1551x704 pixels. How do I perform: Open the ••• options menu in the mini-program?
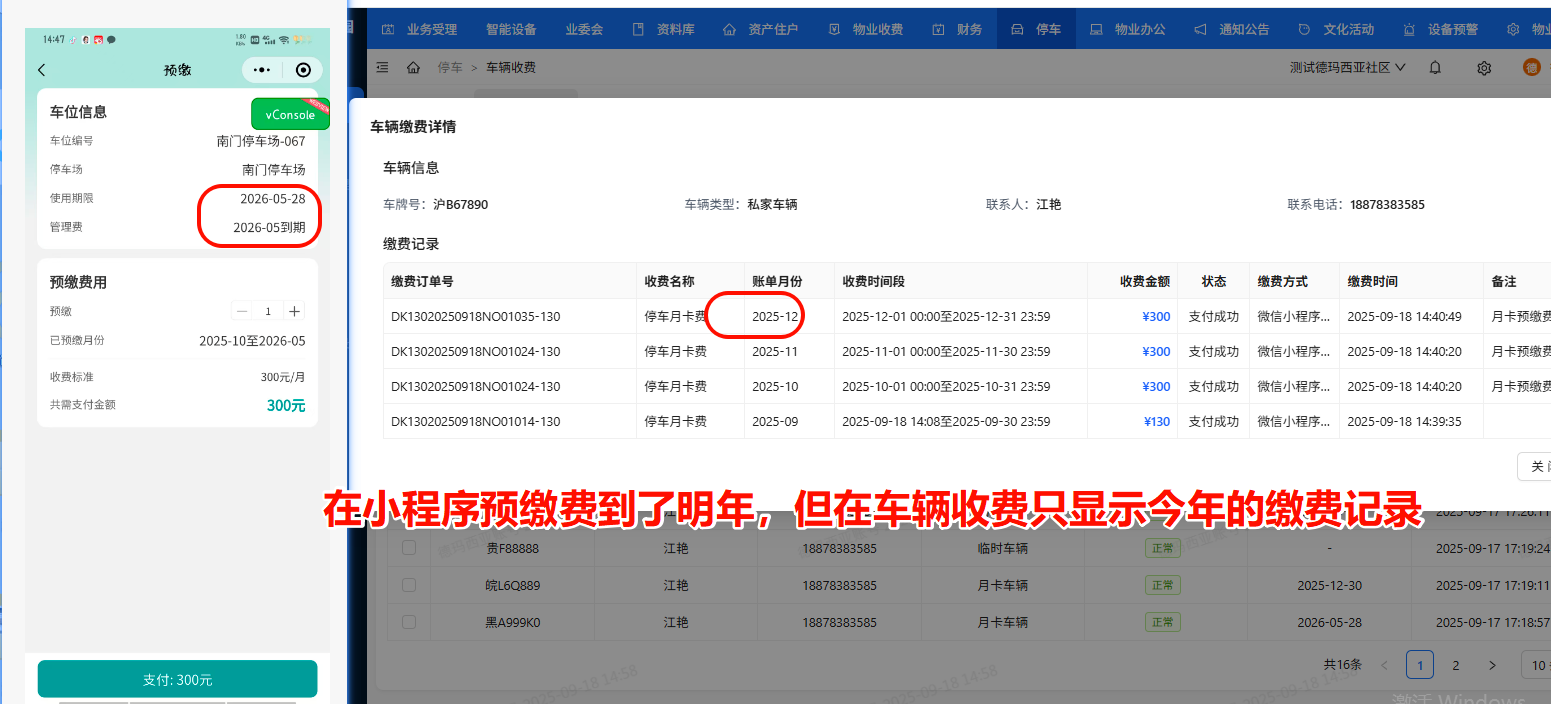pos(261,69)
